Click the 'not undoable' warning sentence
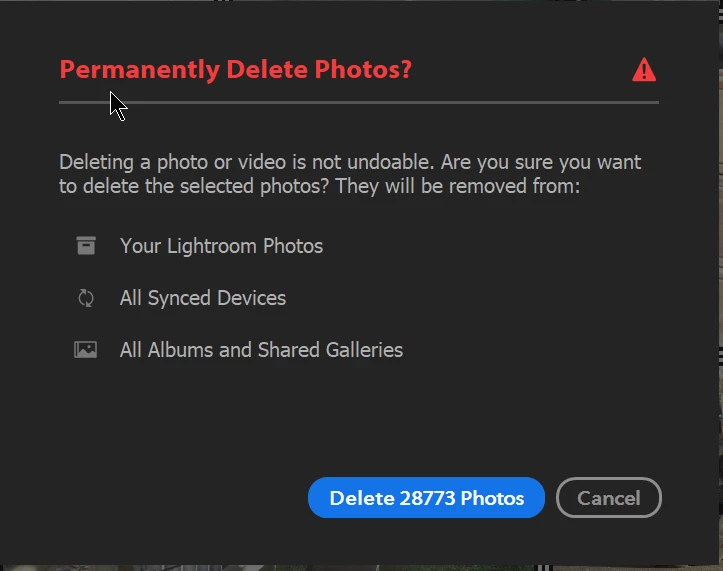 click(x=246, y=162)
